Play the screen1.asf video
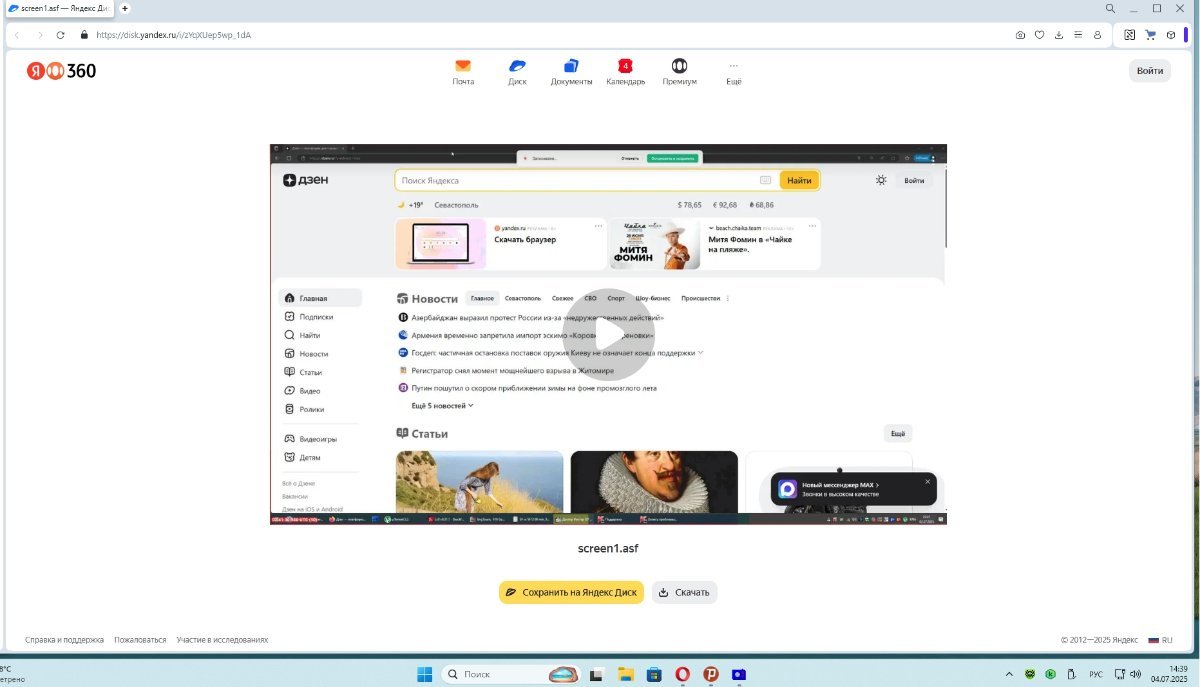This screenshot has height=687, width=1200. (608, 334)
